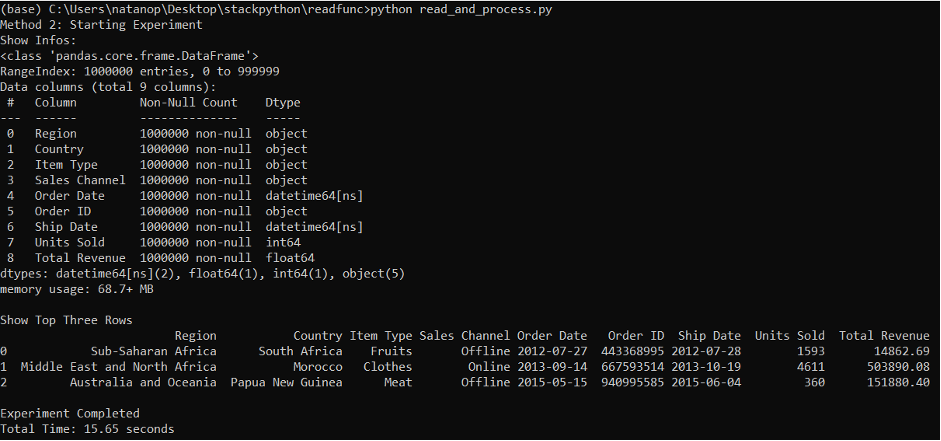Screen dimensions: 941x441
Task: Click the 'Online' sales channel cell
Action: click(x=489, y=367)
